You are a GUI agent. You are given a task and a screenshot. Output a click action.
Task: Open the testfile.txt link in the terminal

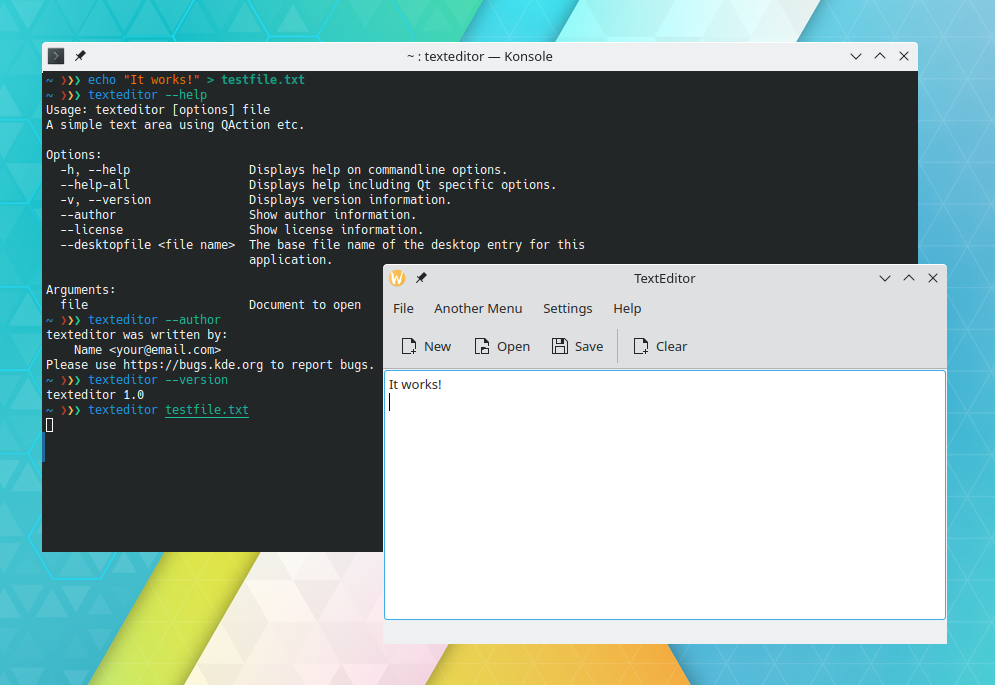206,409
